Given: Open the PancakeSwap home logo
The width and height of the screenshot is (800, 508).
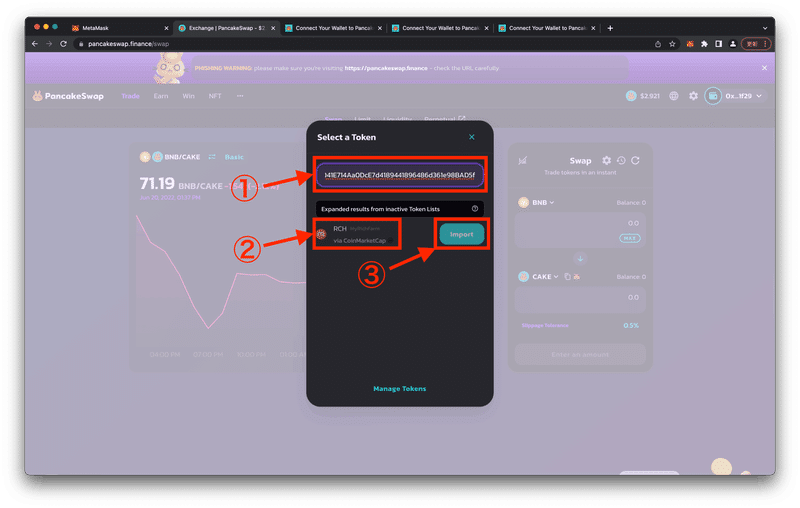Looking at the screenshot, I should pos(68,96).
